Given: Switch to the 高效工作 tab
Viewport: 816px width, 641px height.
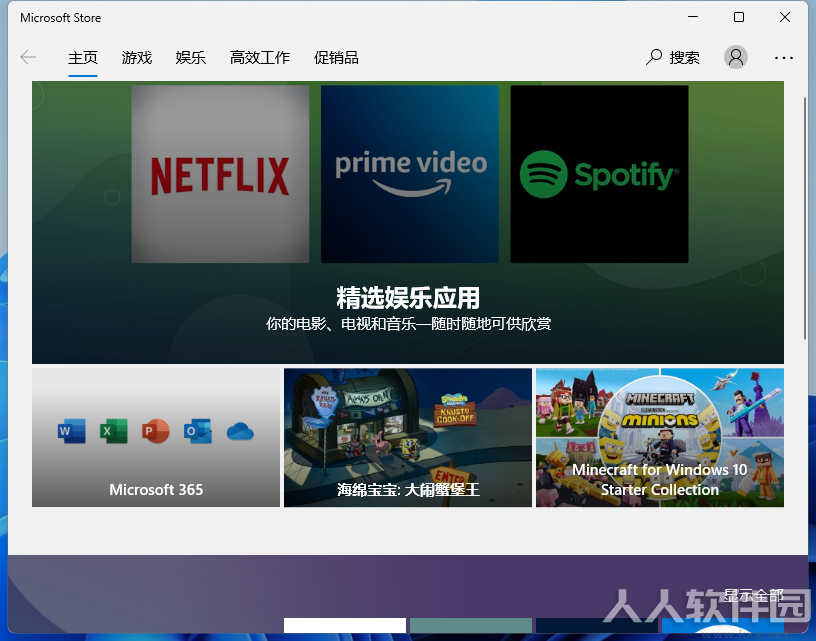Looking at the screenshot, I should coord(260,58).
